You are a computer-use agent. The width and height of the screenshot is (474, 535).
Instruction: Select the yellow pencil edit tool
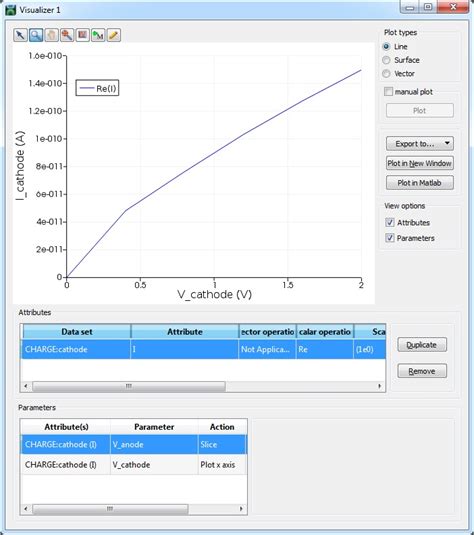pyautogui.click(x=114, y=35)
